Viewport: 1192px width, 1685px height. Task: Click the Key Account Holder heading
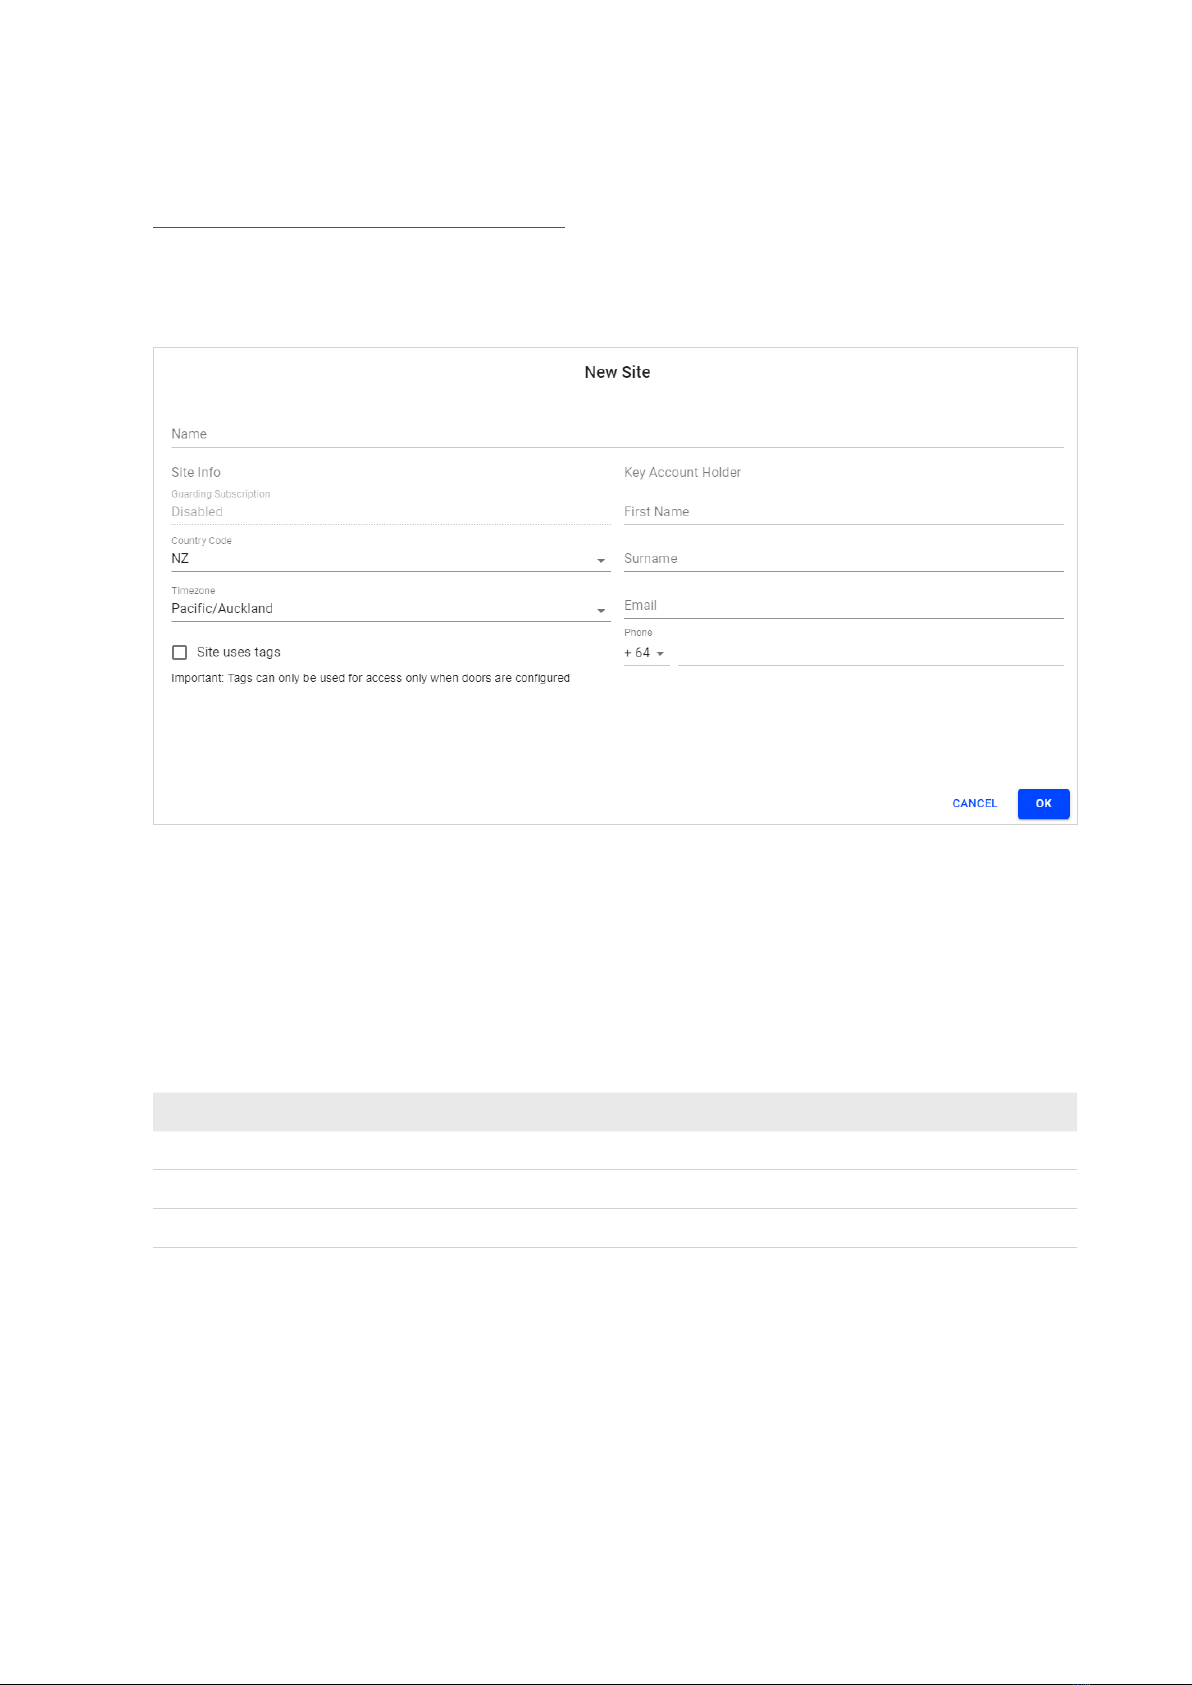[682, 473]
